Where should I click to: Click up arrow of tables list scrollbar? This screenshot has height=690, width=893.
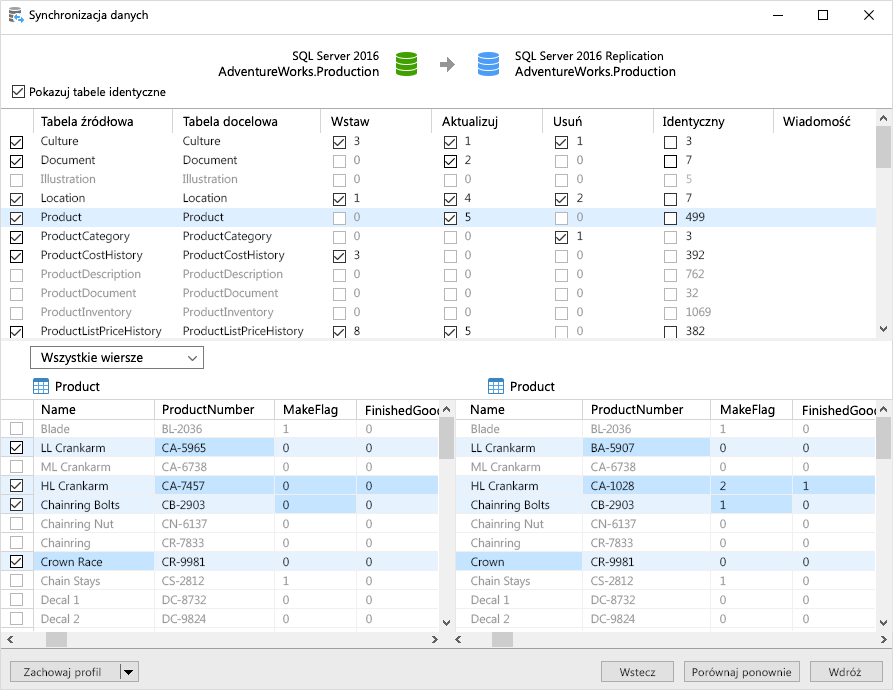coord(883,118)
